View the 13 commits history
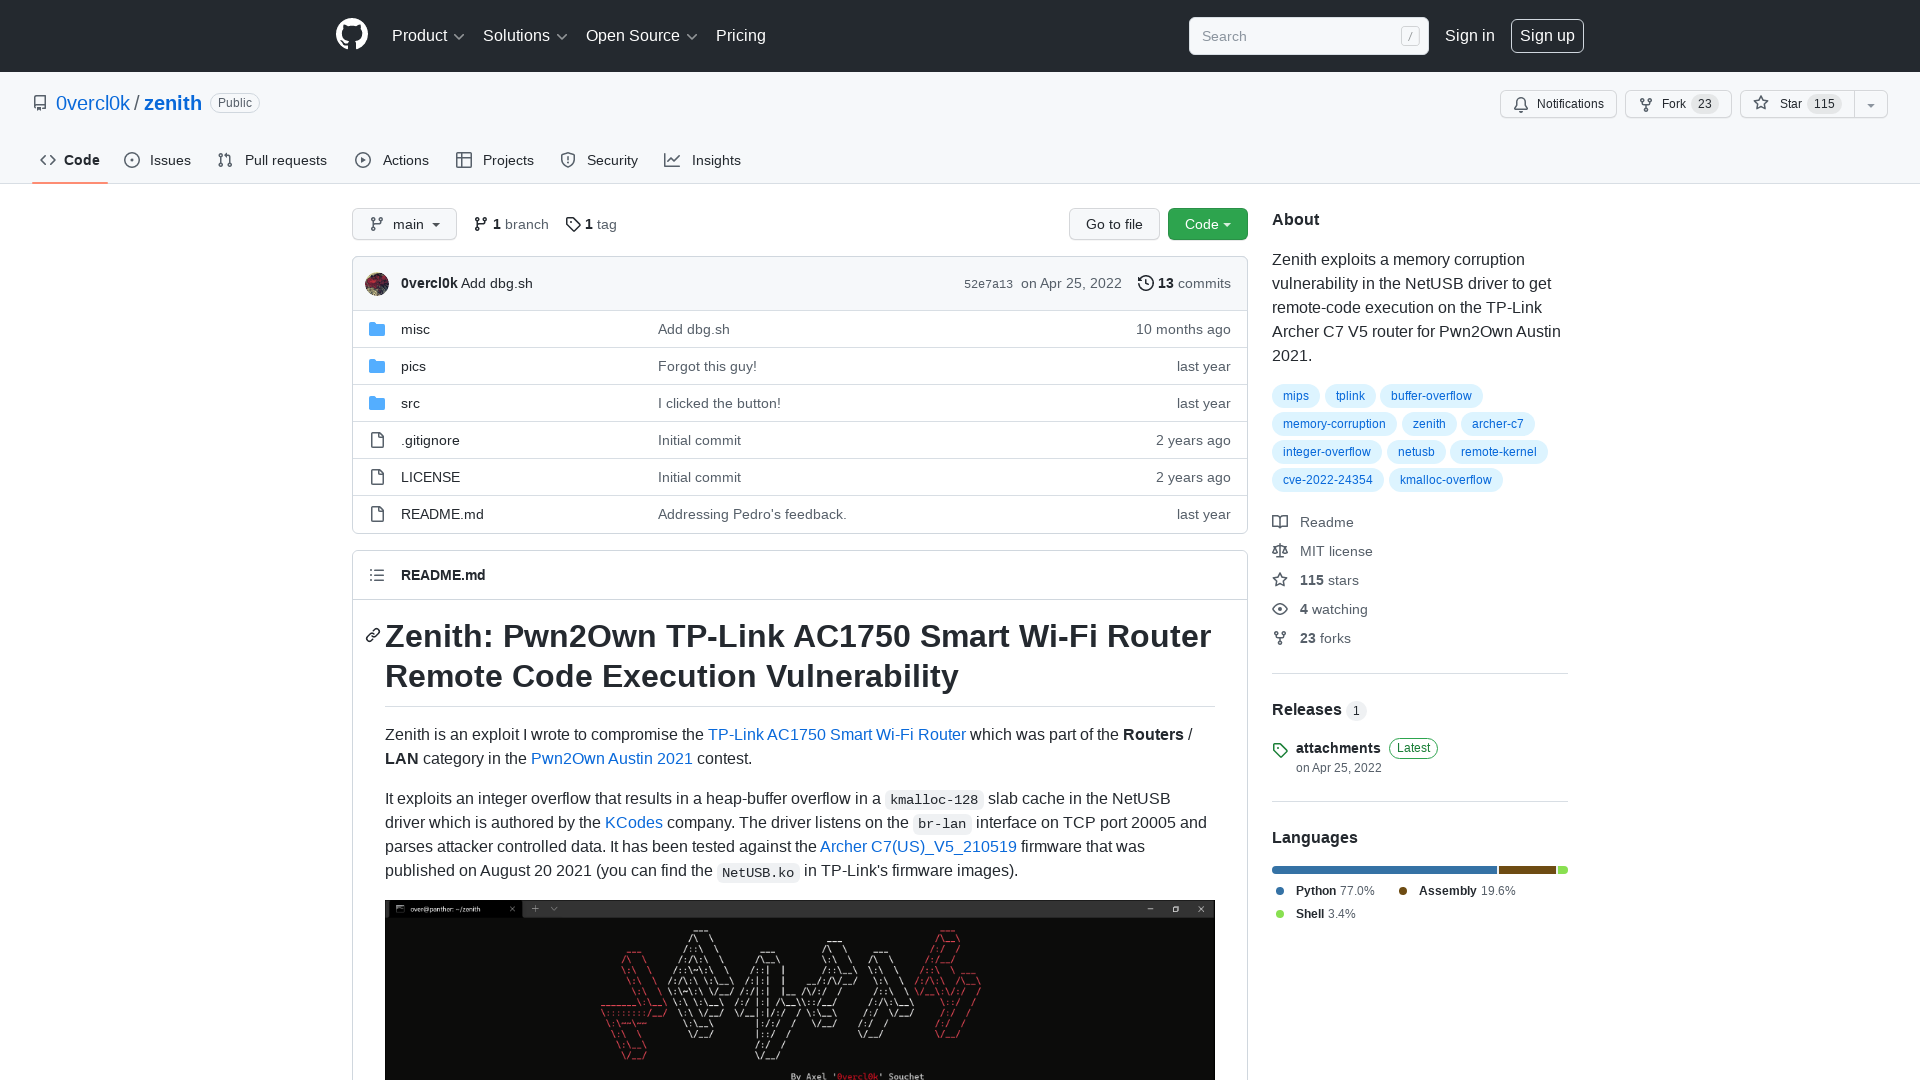The height and width of the screenshot is (1080, 1920). (1184, 283)
